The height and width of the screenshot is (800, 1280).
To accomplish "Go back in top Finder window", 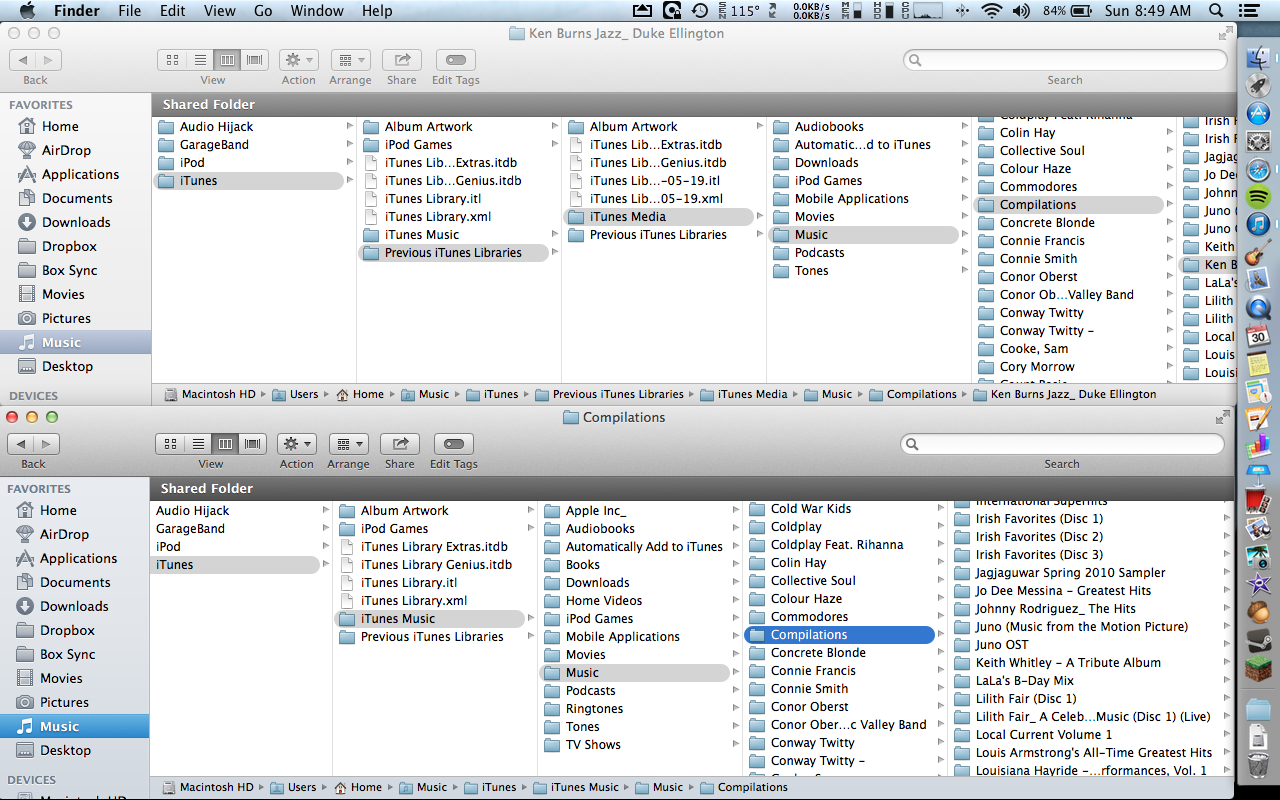I will (x=23, y=60).
